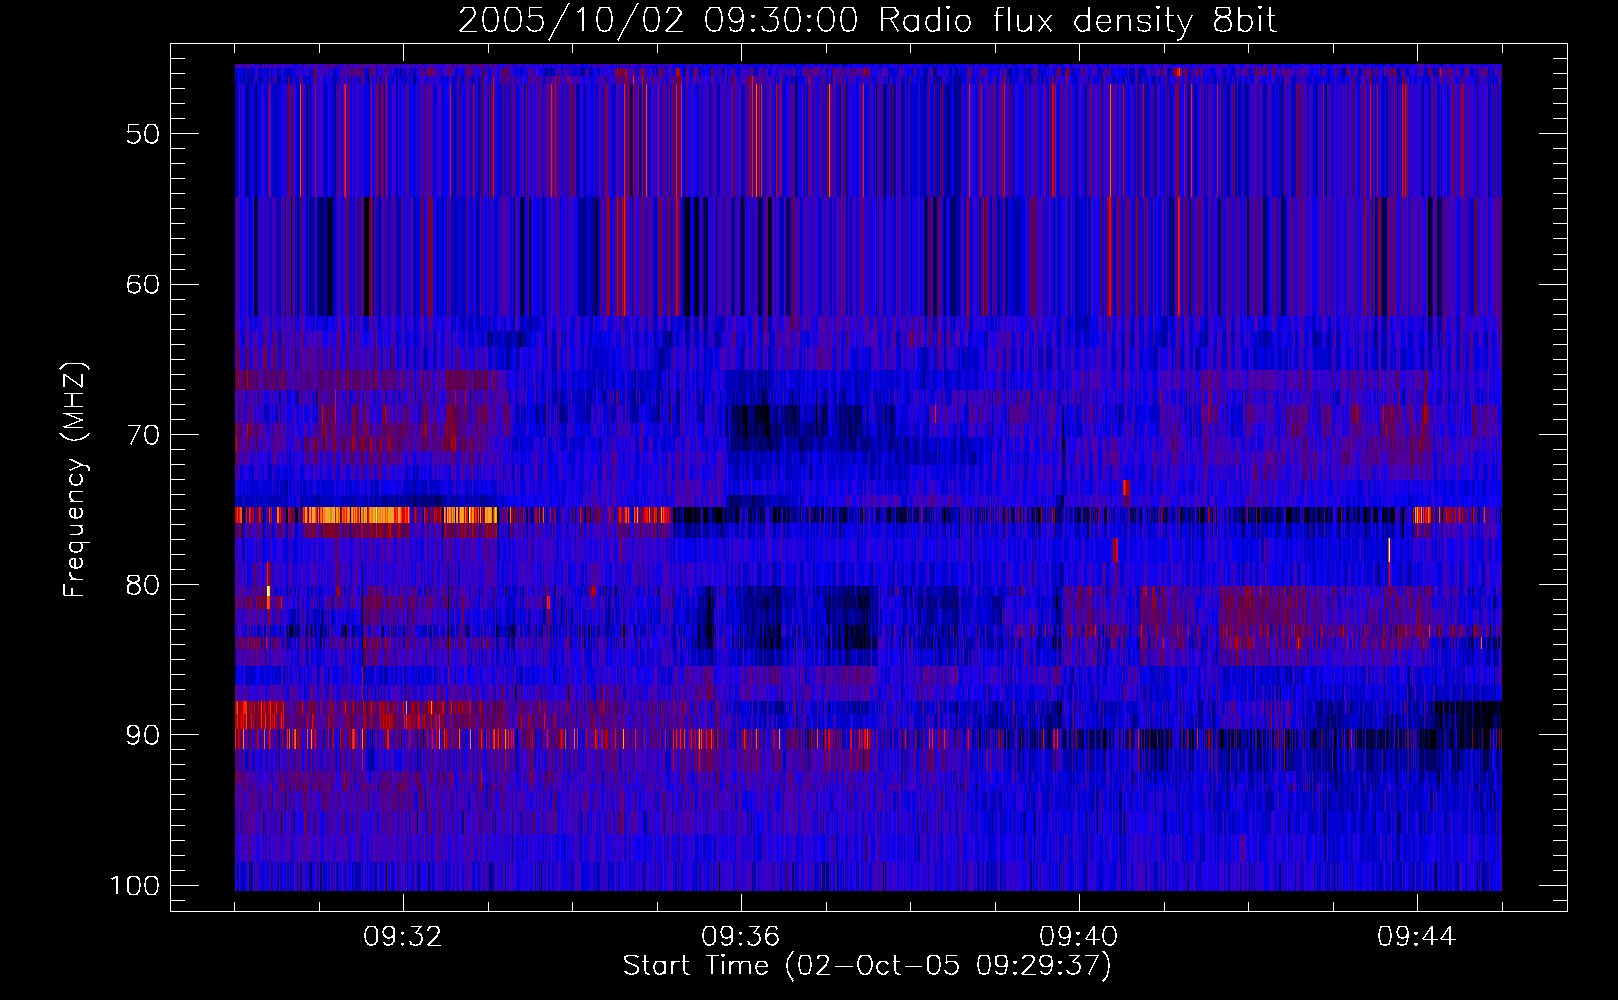1618x1000 pixels.
Task: Click the 09:32 time tick label
Action: tap(403, 937)
